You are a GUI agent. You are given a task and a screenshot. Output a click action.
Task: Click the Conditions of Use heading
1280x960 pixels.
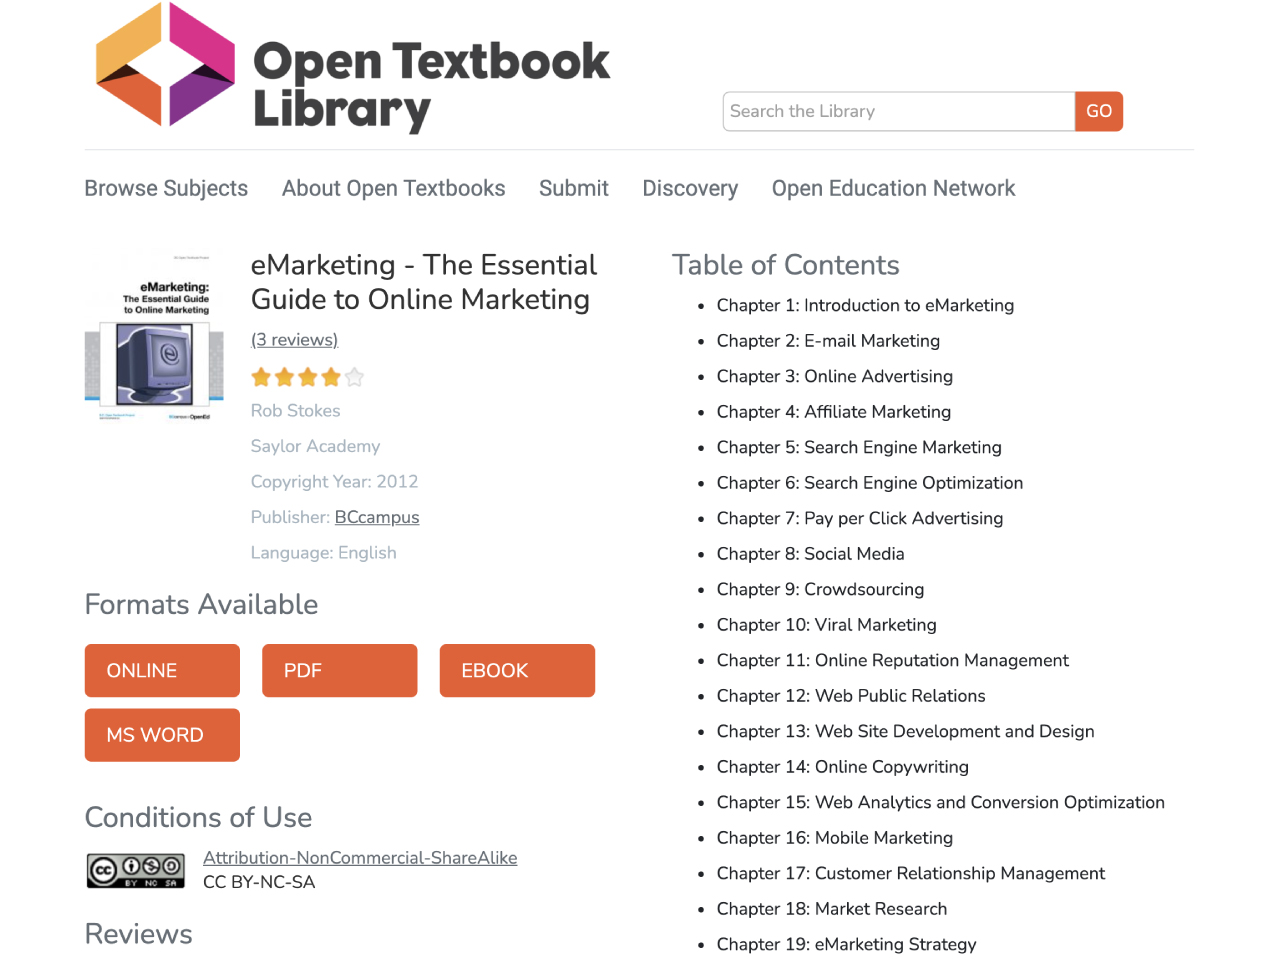(198, 817)
